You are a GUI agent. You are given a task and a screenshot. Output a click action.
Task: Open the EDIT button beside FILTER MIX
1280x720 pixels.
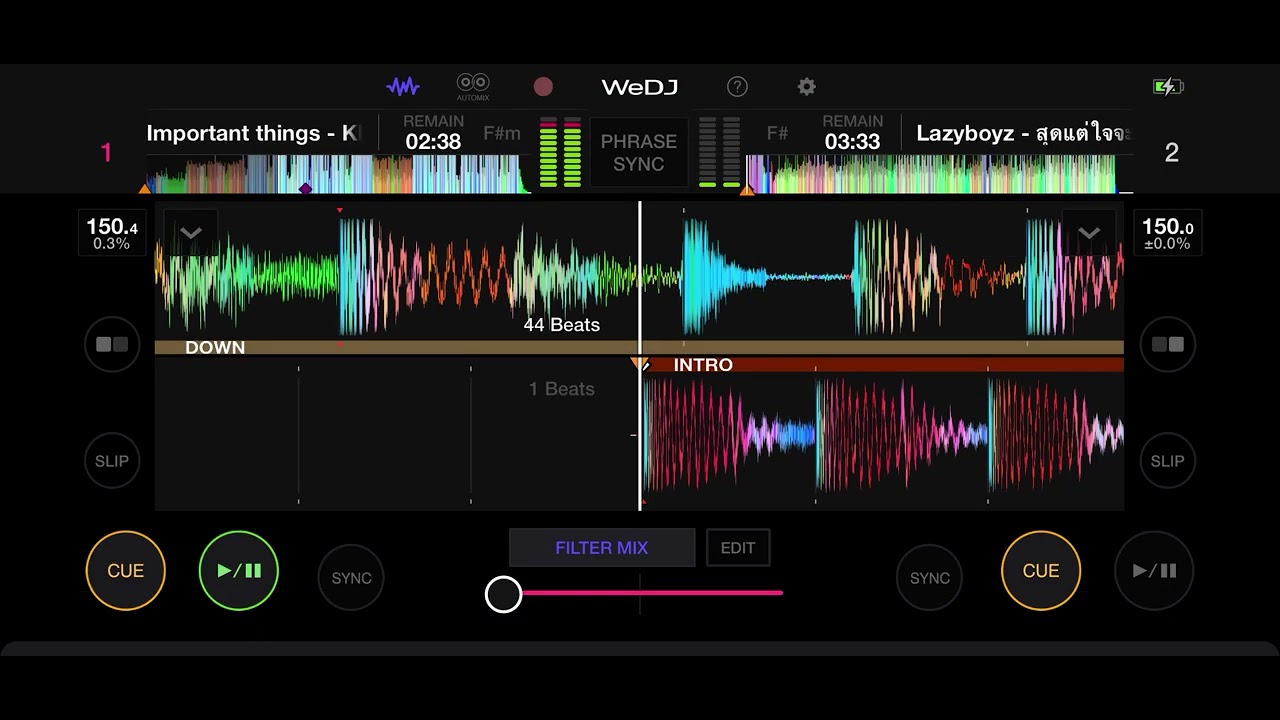tap(738, 548)
